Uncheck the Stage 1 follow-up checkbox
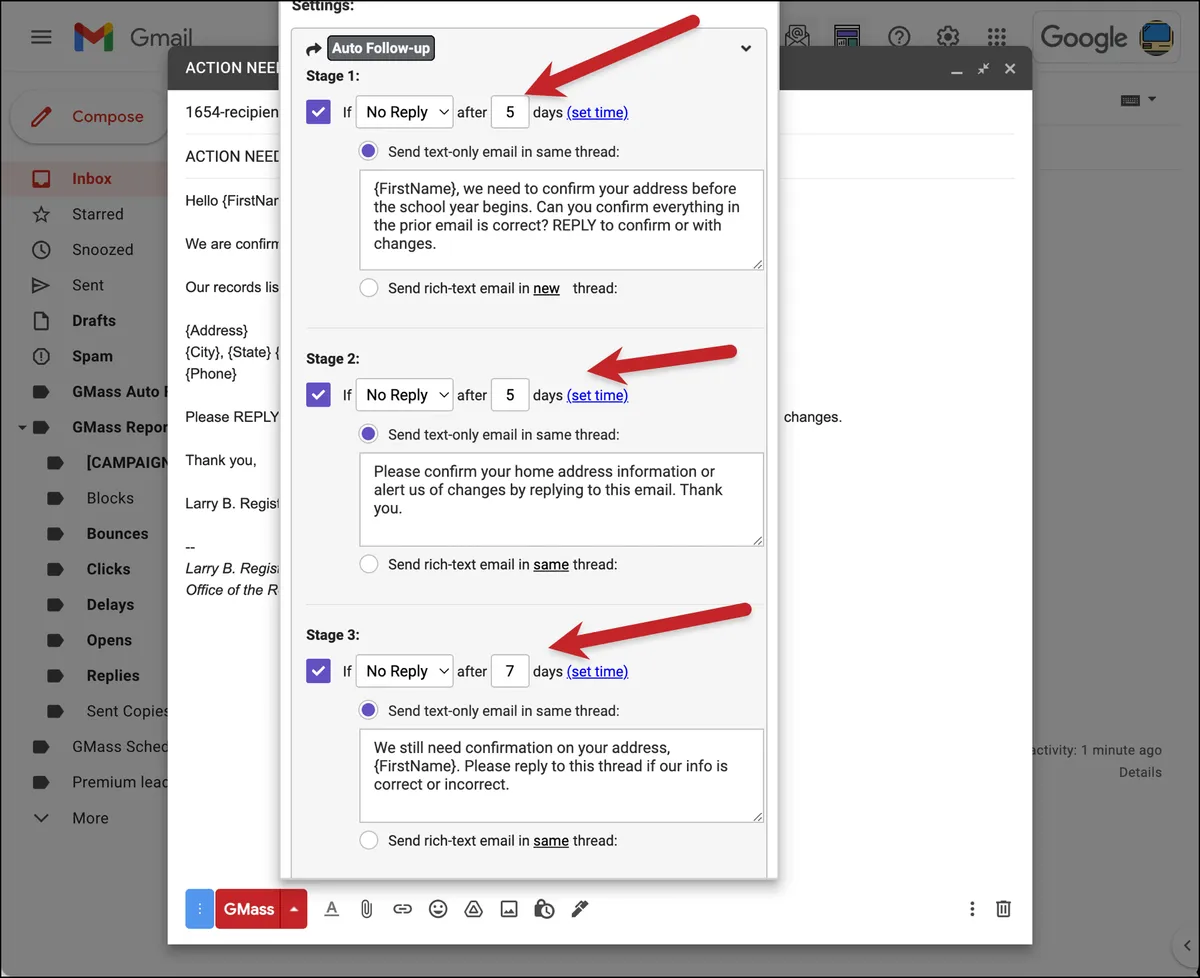 pos(318,112)
